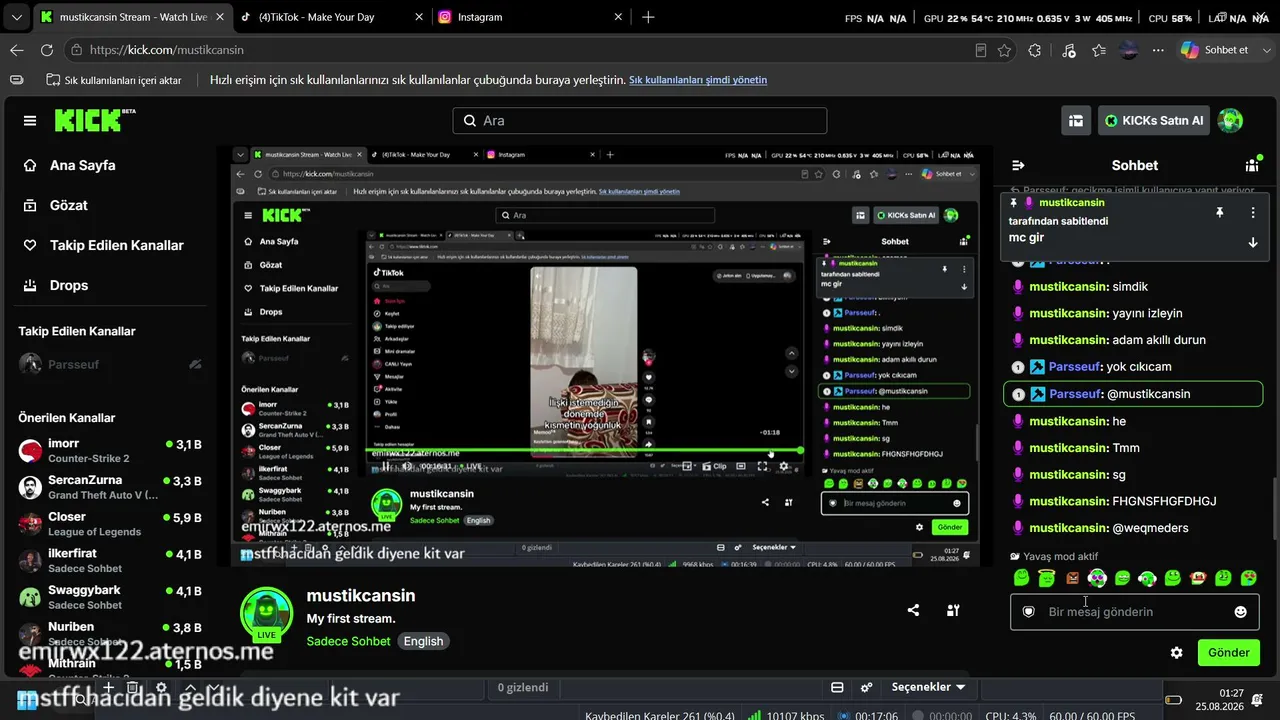Open the pinned message three-dot options

coord(1253,212)
